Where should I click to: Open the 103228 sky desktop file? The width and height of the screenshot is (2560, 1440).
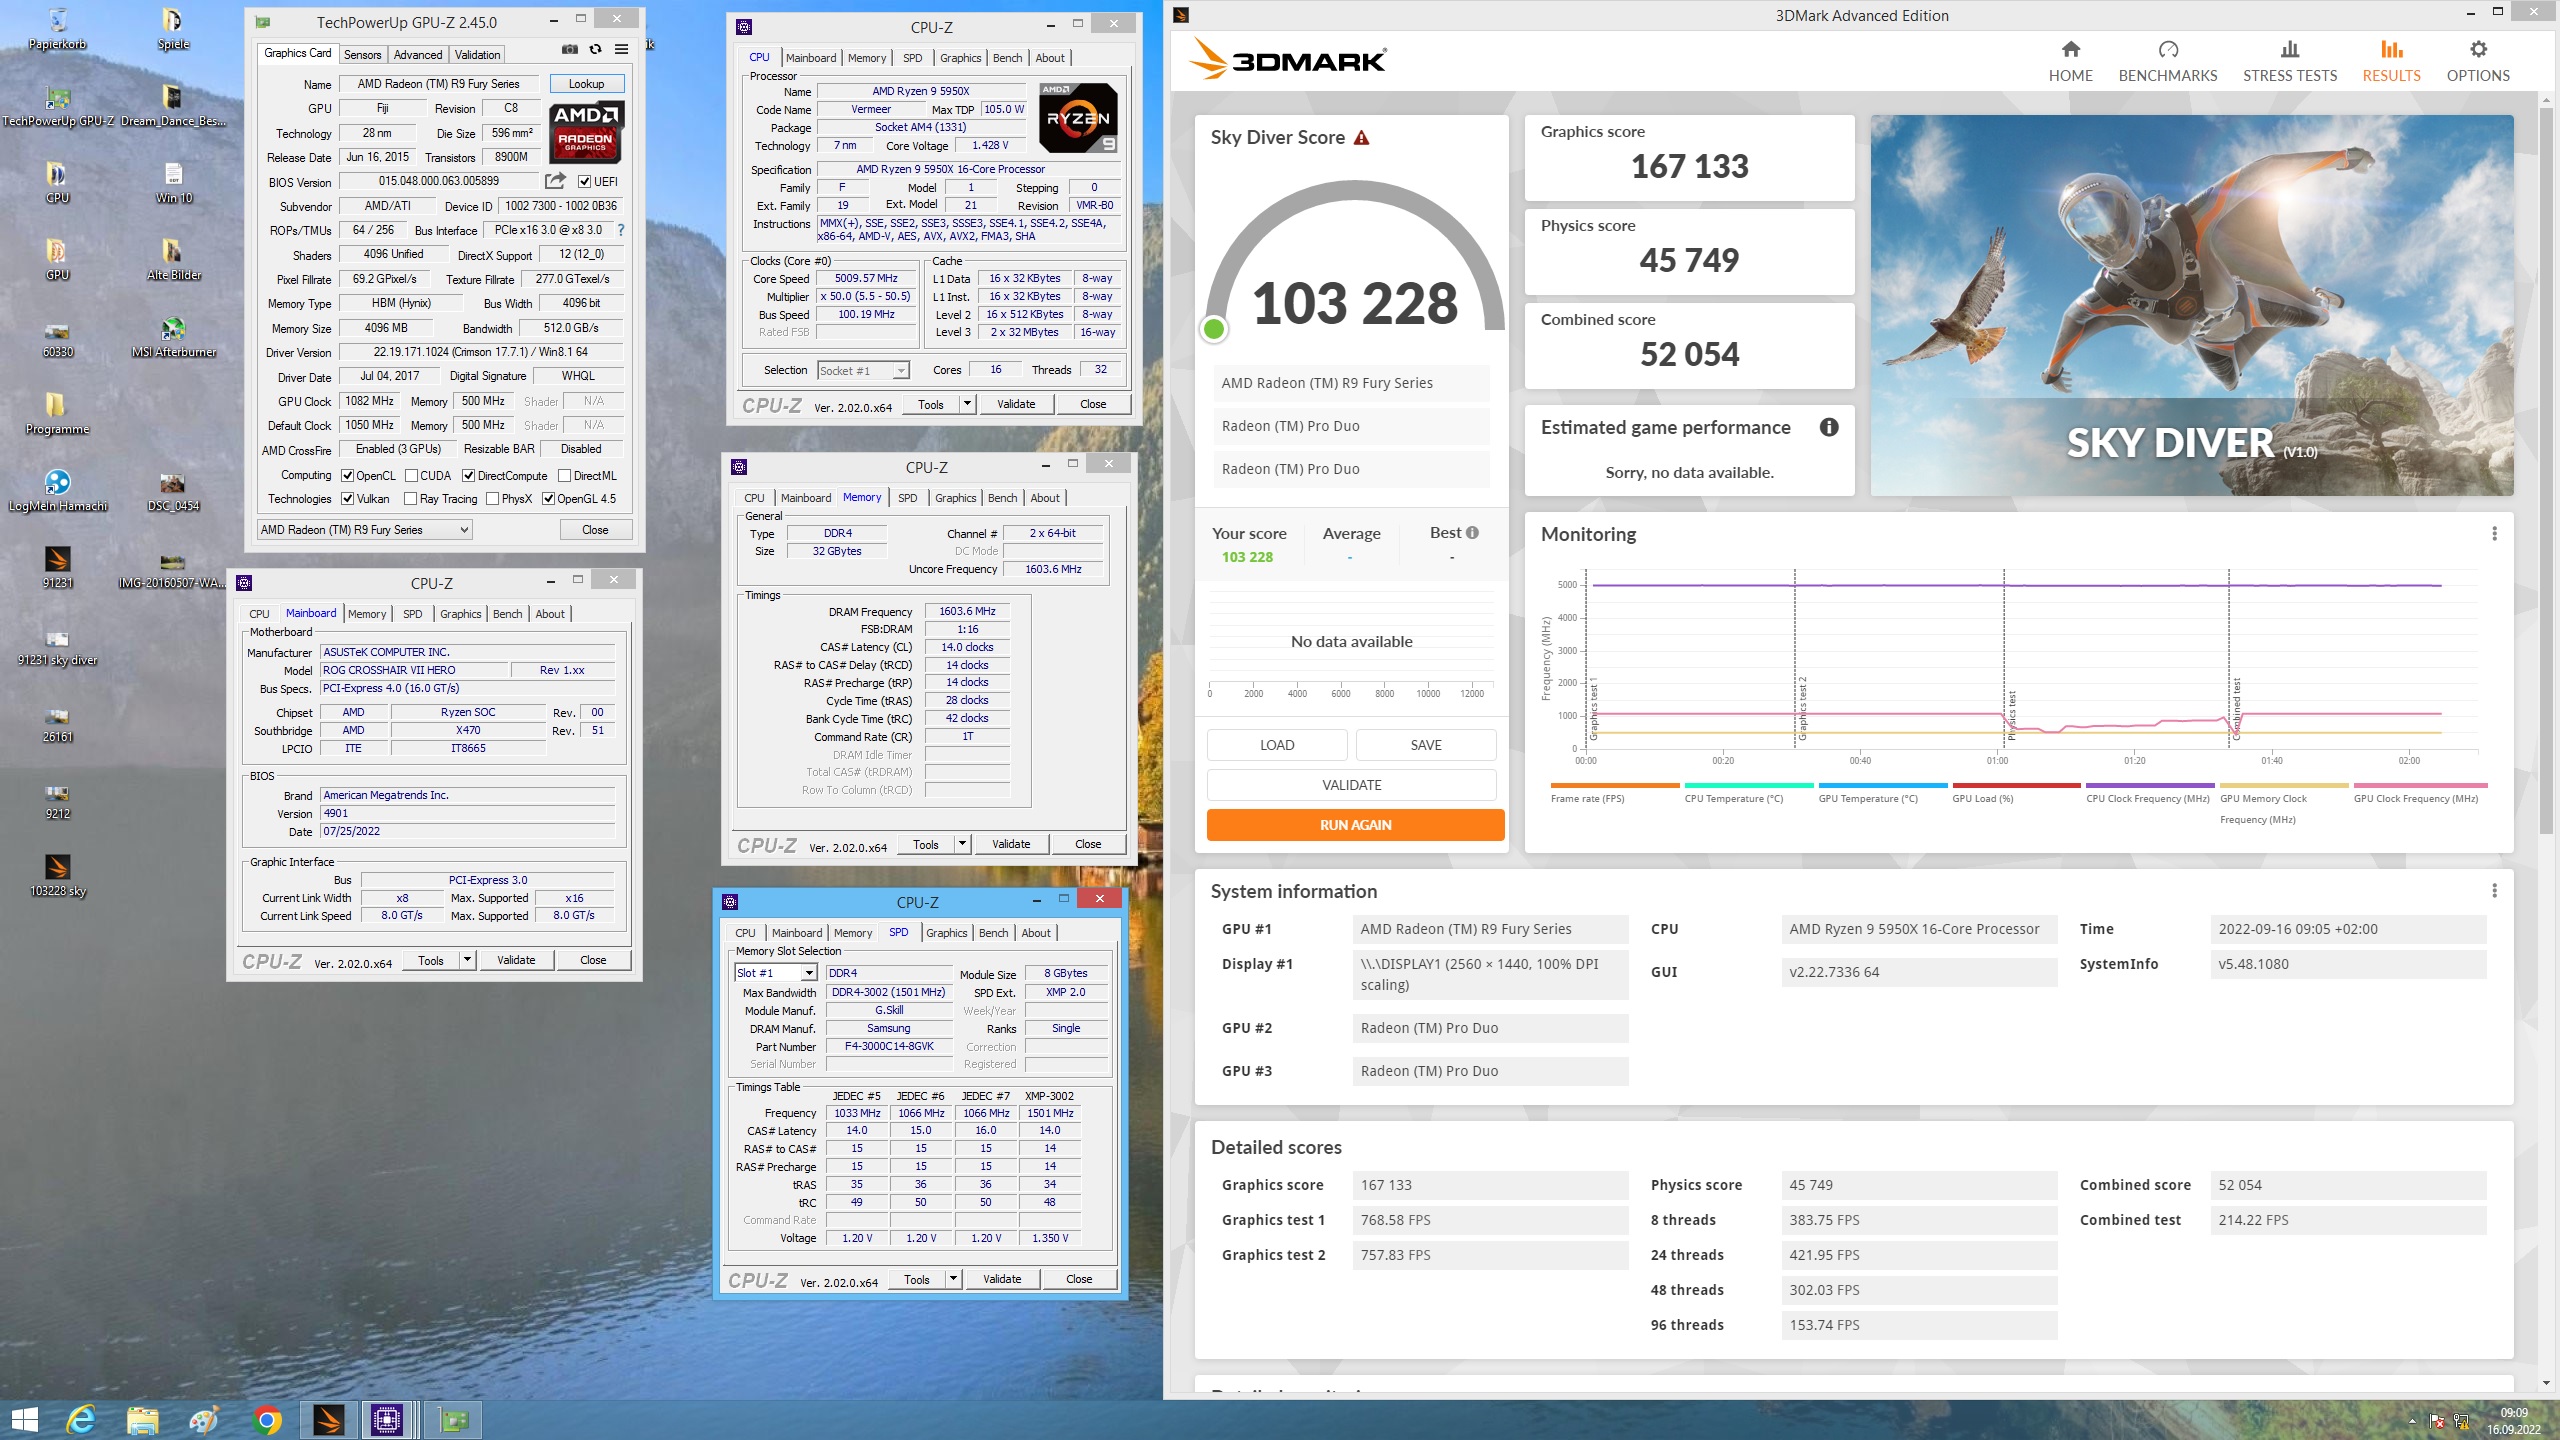click(58, 875)
